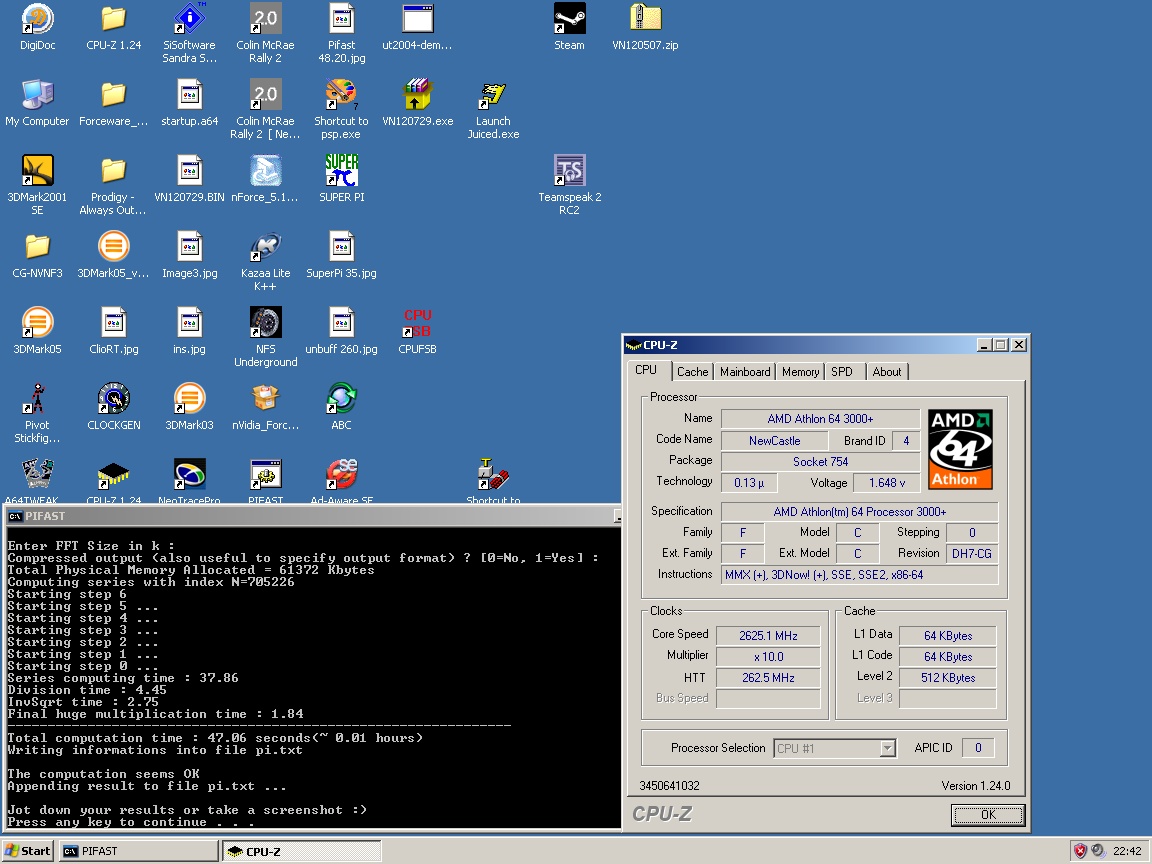
Task: Click the 1.648 v voltage value
Action: click(x=887, y=483)
